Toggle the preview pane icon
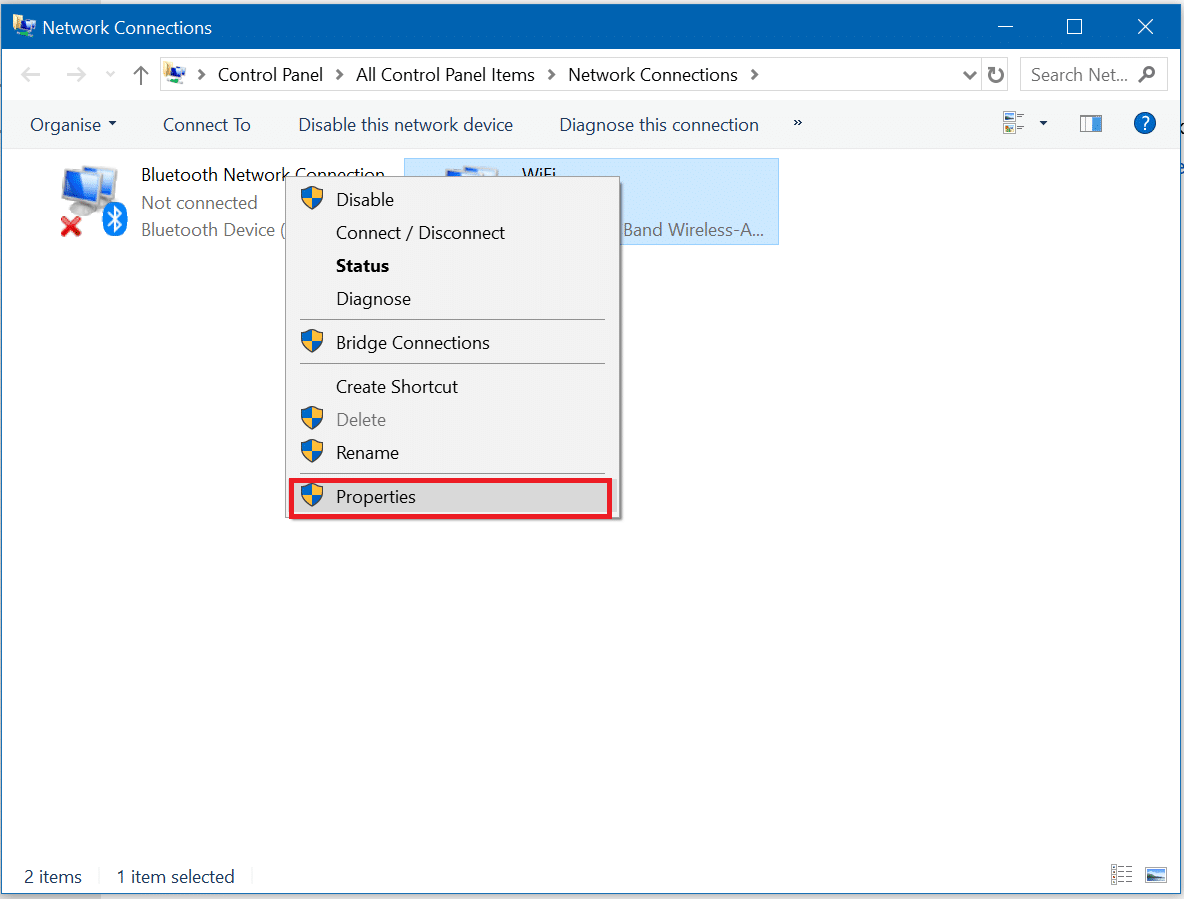Screen dimensions: 1184x899 1091,124
